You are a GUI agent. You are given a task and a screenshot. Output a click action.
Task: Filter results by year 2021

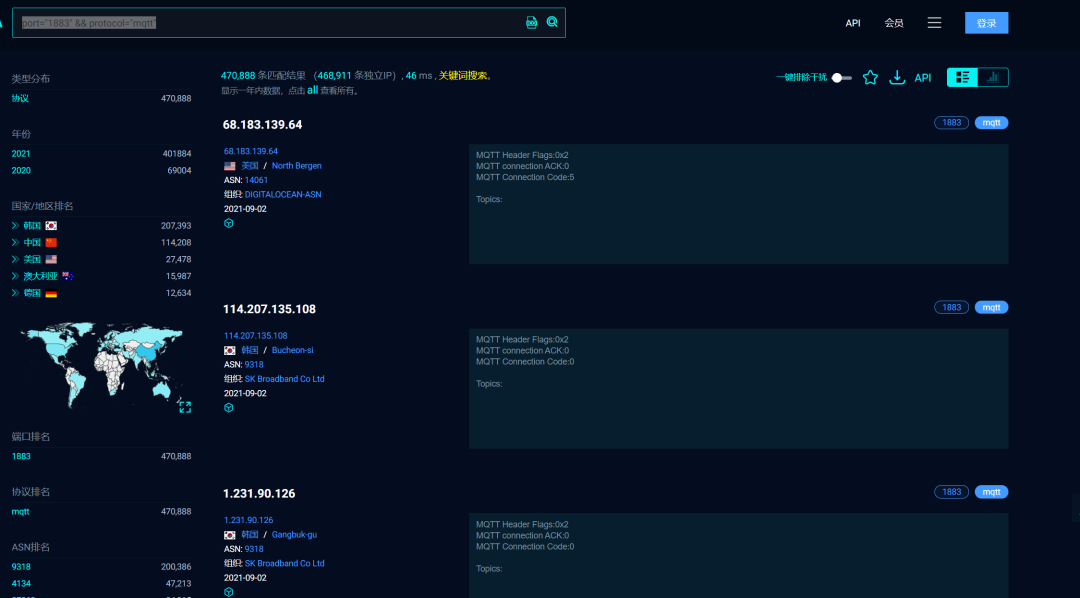point(21,154)
